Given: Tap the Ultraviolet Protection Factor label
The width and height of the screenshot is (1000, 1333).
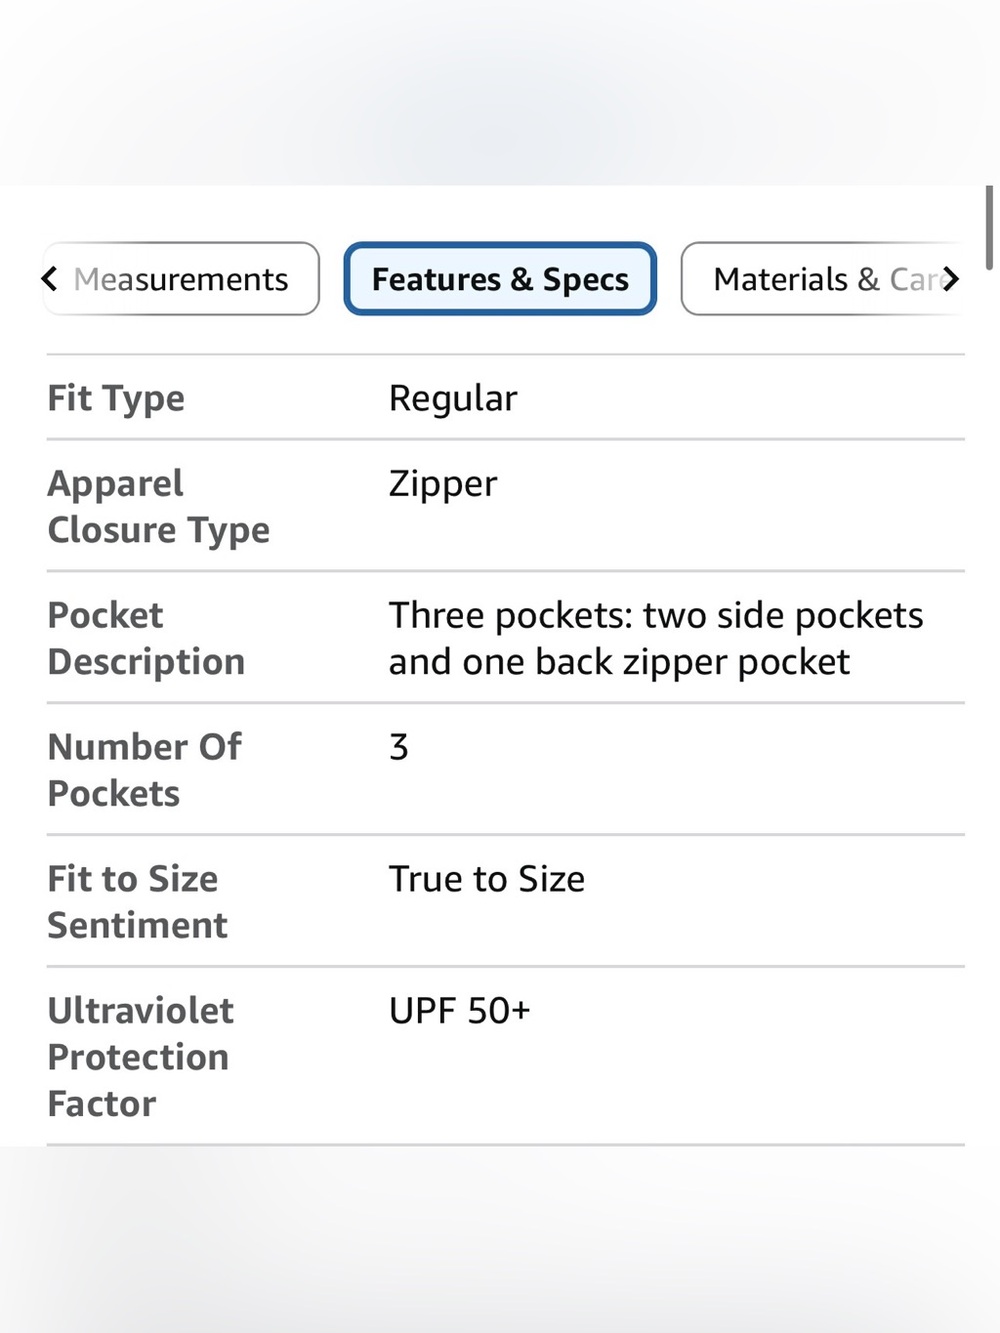Looking at the screenshot, I should [x=141, y=1057].
